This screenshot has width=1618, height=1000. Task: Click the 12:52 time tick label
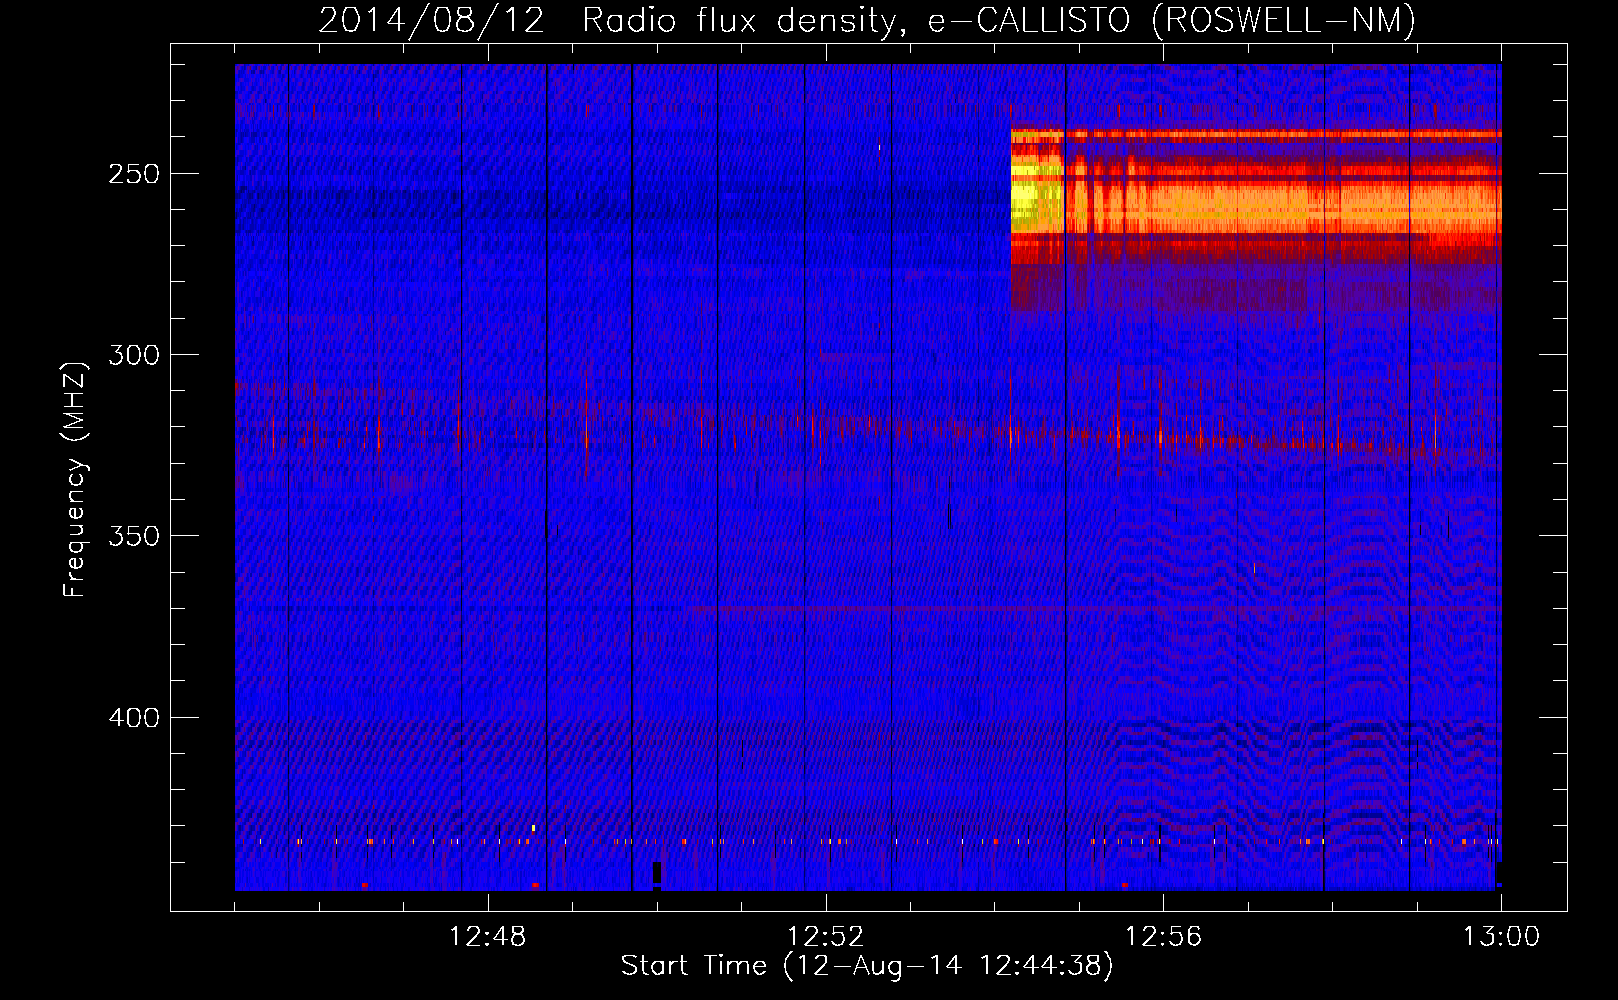coord(826,937)
